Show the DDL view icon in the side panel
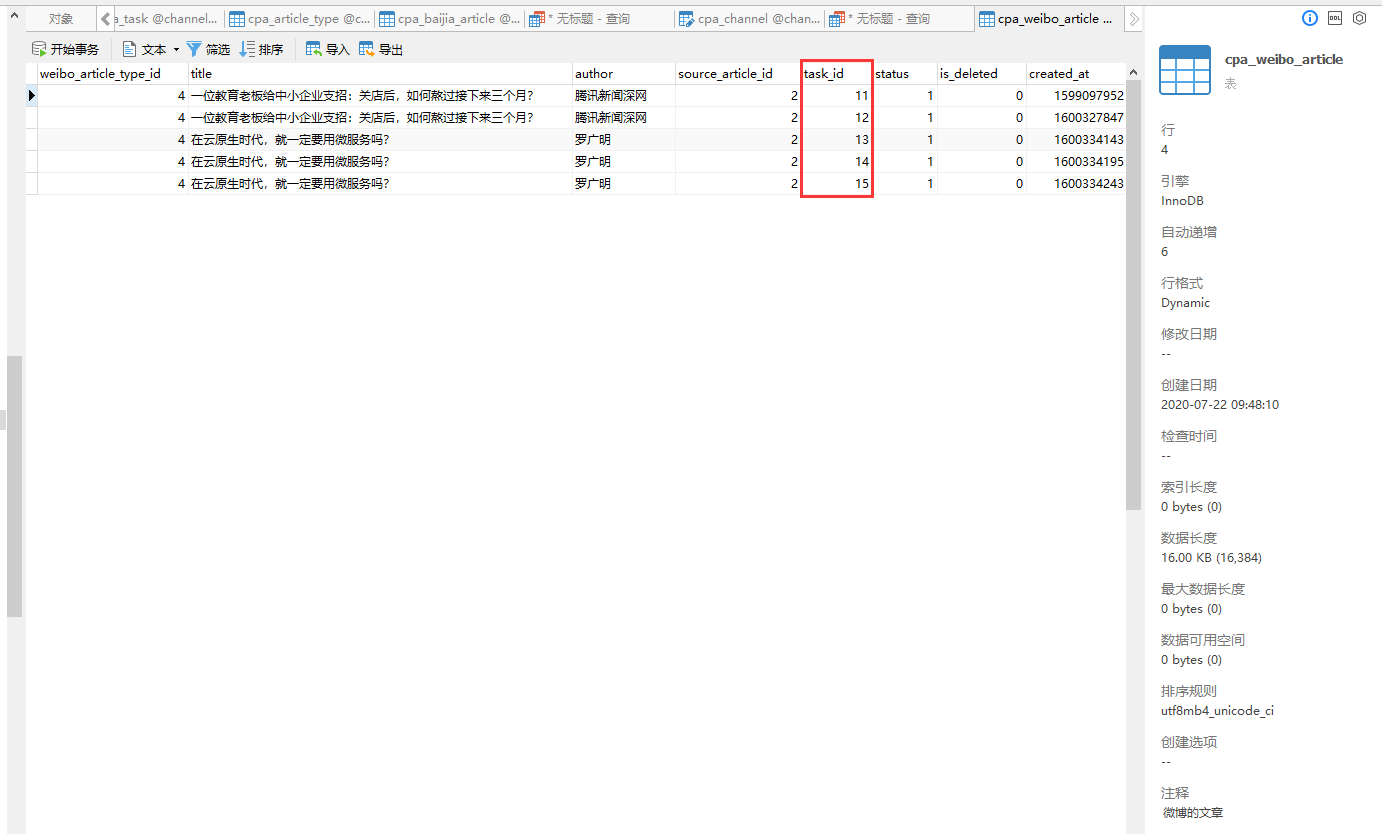The width and height of the screenshot is (1382, 834). pyautogui.click(x=1335, y=18)
